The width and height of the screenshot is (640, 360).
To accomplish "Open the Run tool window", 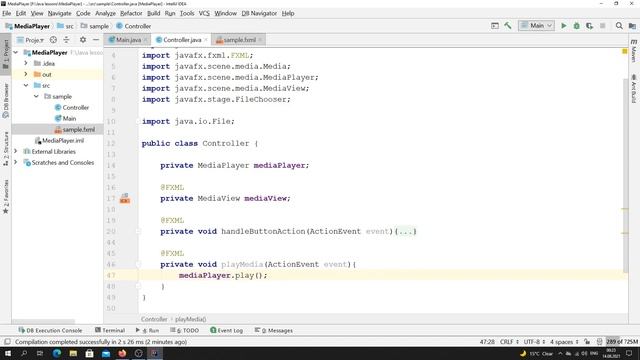I will coord(147,330).
